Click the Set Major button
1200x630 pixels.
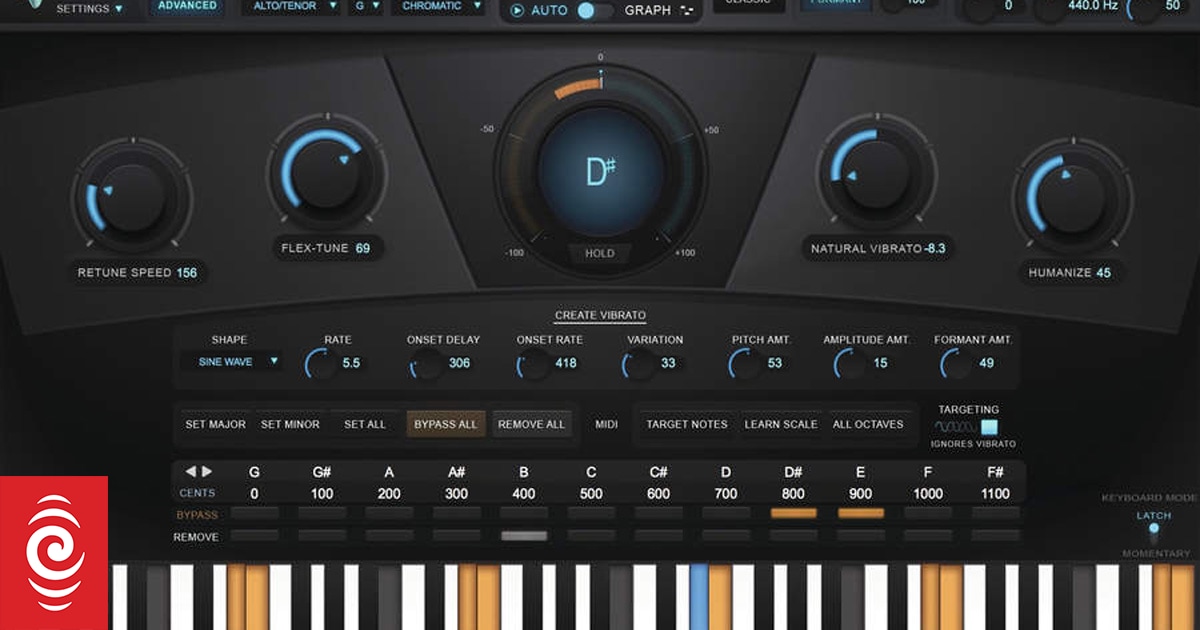pyautogui.click(x=215, y=424)
